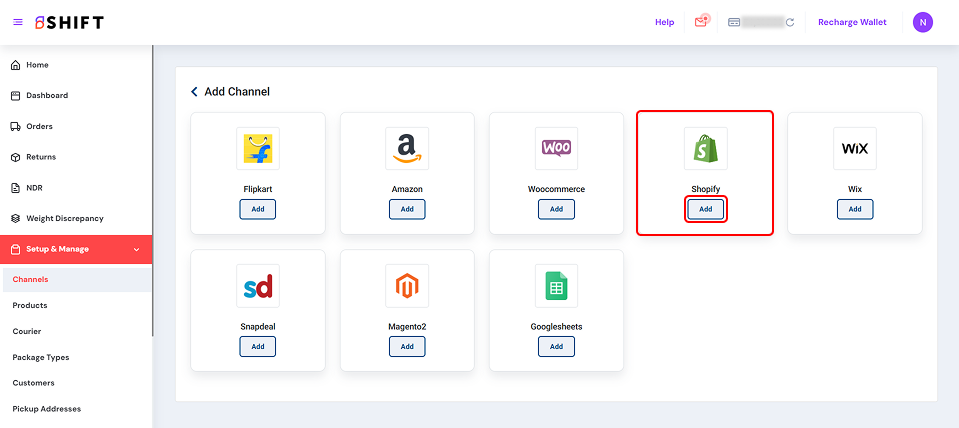This screenshot has height=428, width=959.
Task: Click the Flipkart logo icon
Action: pyautogui.click(x=257, y=148)
